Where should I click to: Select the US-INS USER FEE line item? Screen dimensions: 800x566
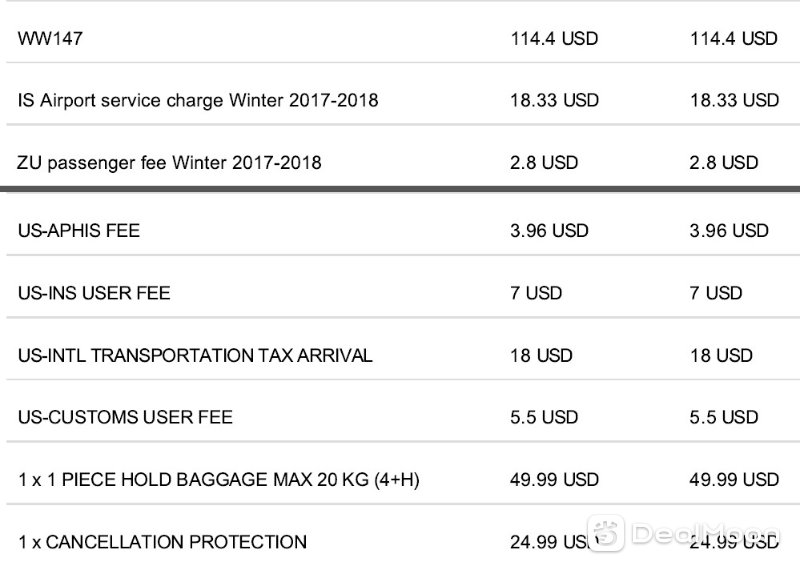tap(94, 293)
